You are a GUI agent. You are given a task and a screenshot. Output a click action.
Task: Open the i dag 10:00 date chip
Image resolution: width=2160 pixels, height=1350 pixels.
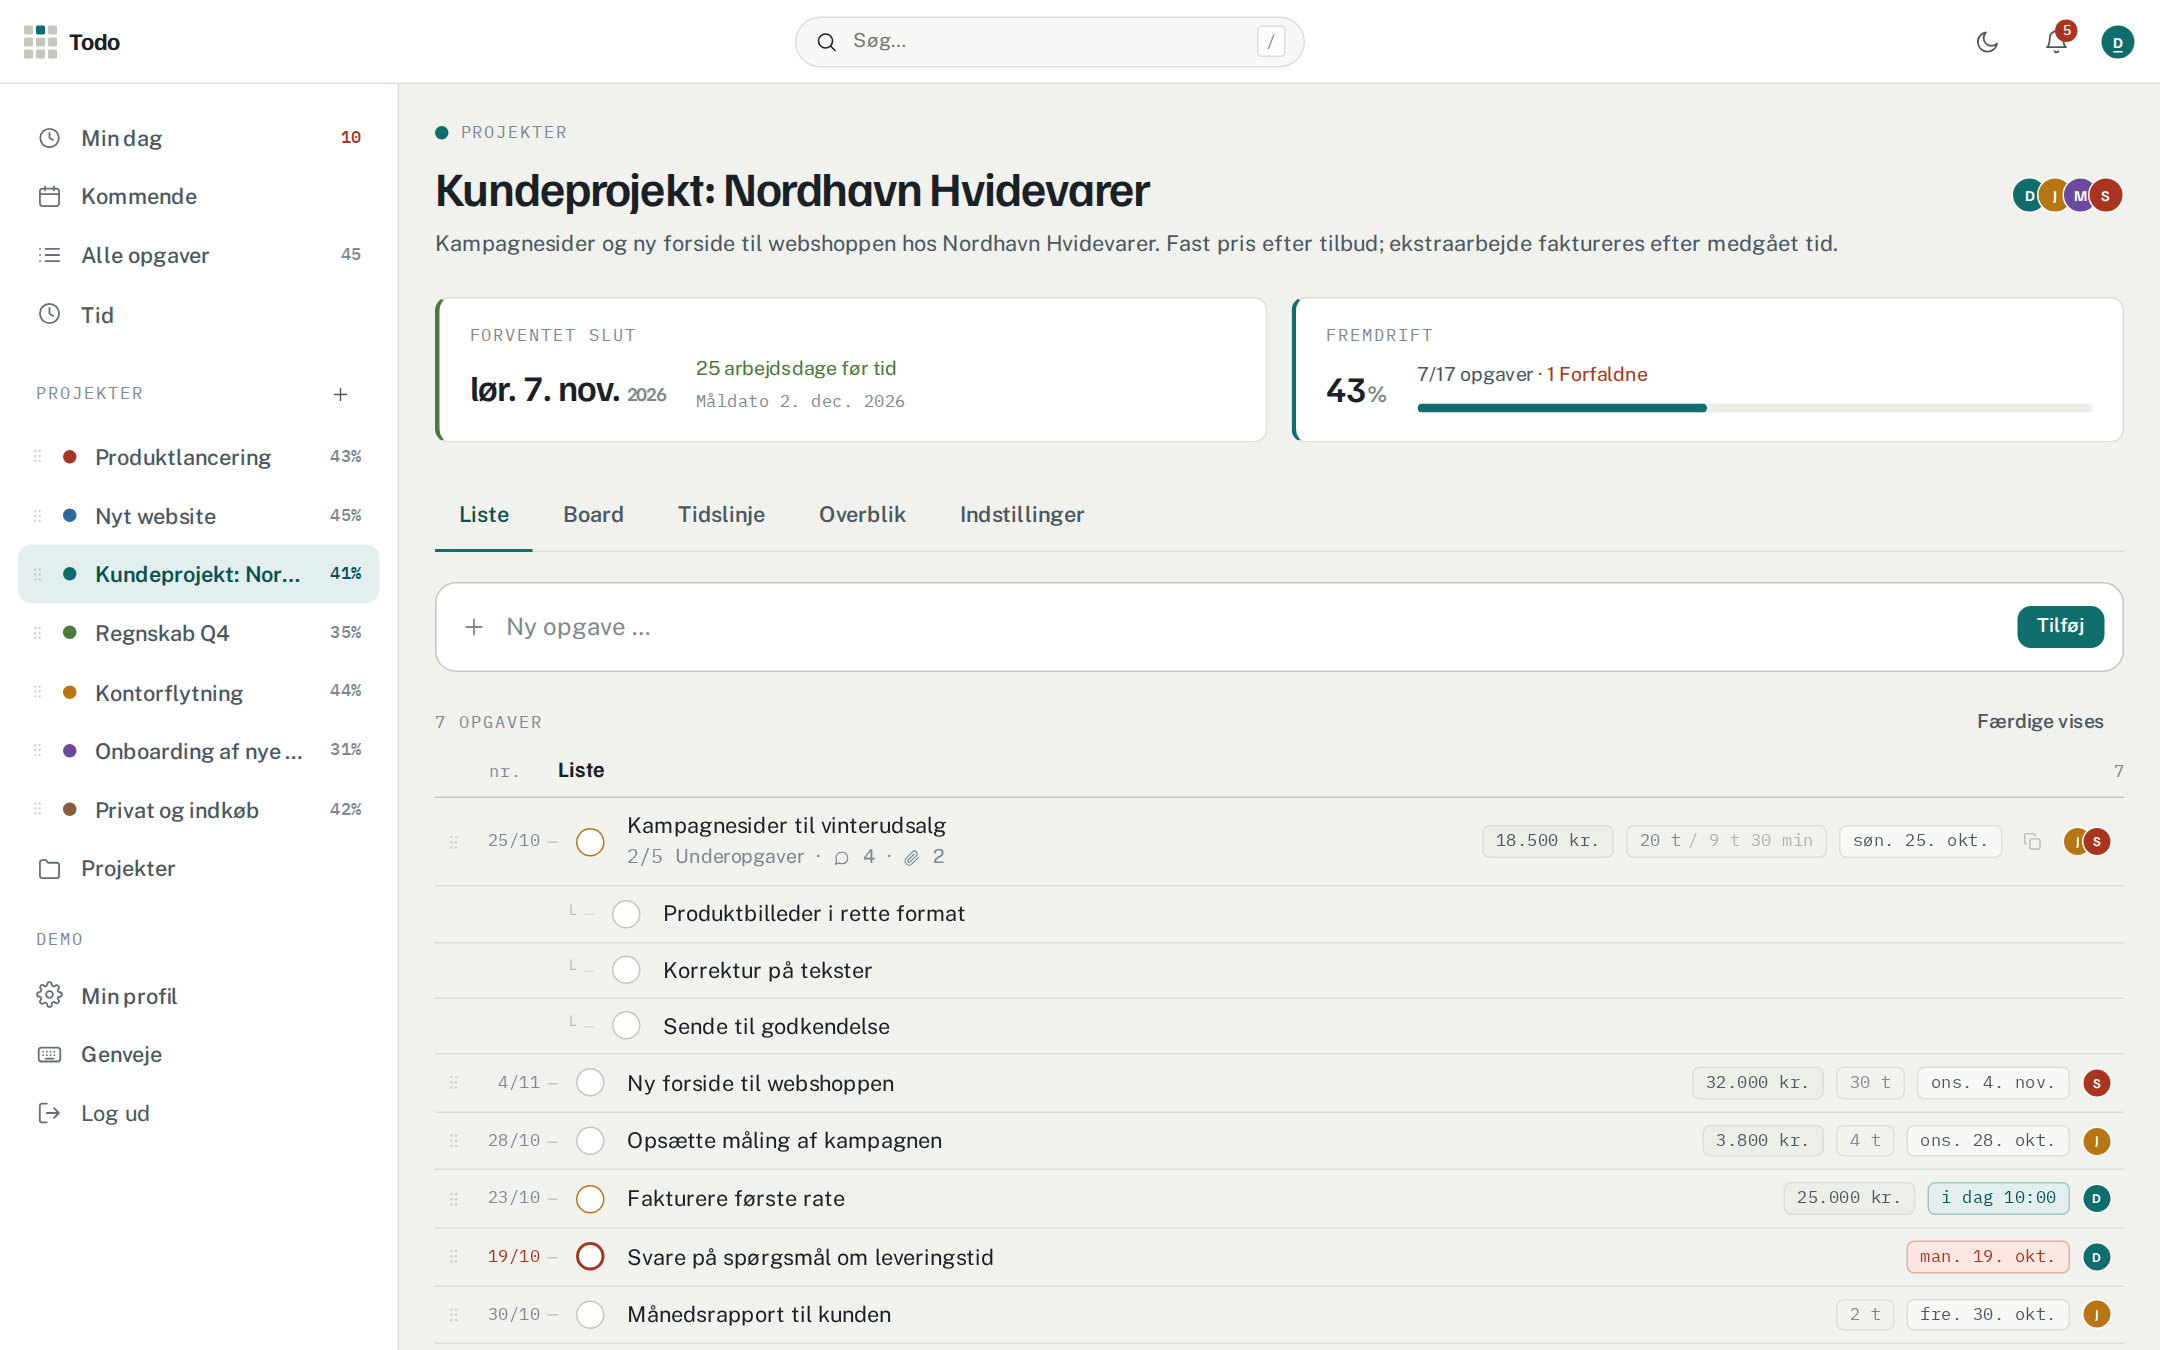[x=1998, y=1198]
